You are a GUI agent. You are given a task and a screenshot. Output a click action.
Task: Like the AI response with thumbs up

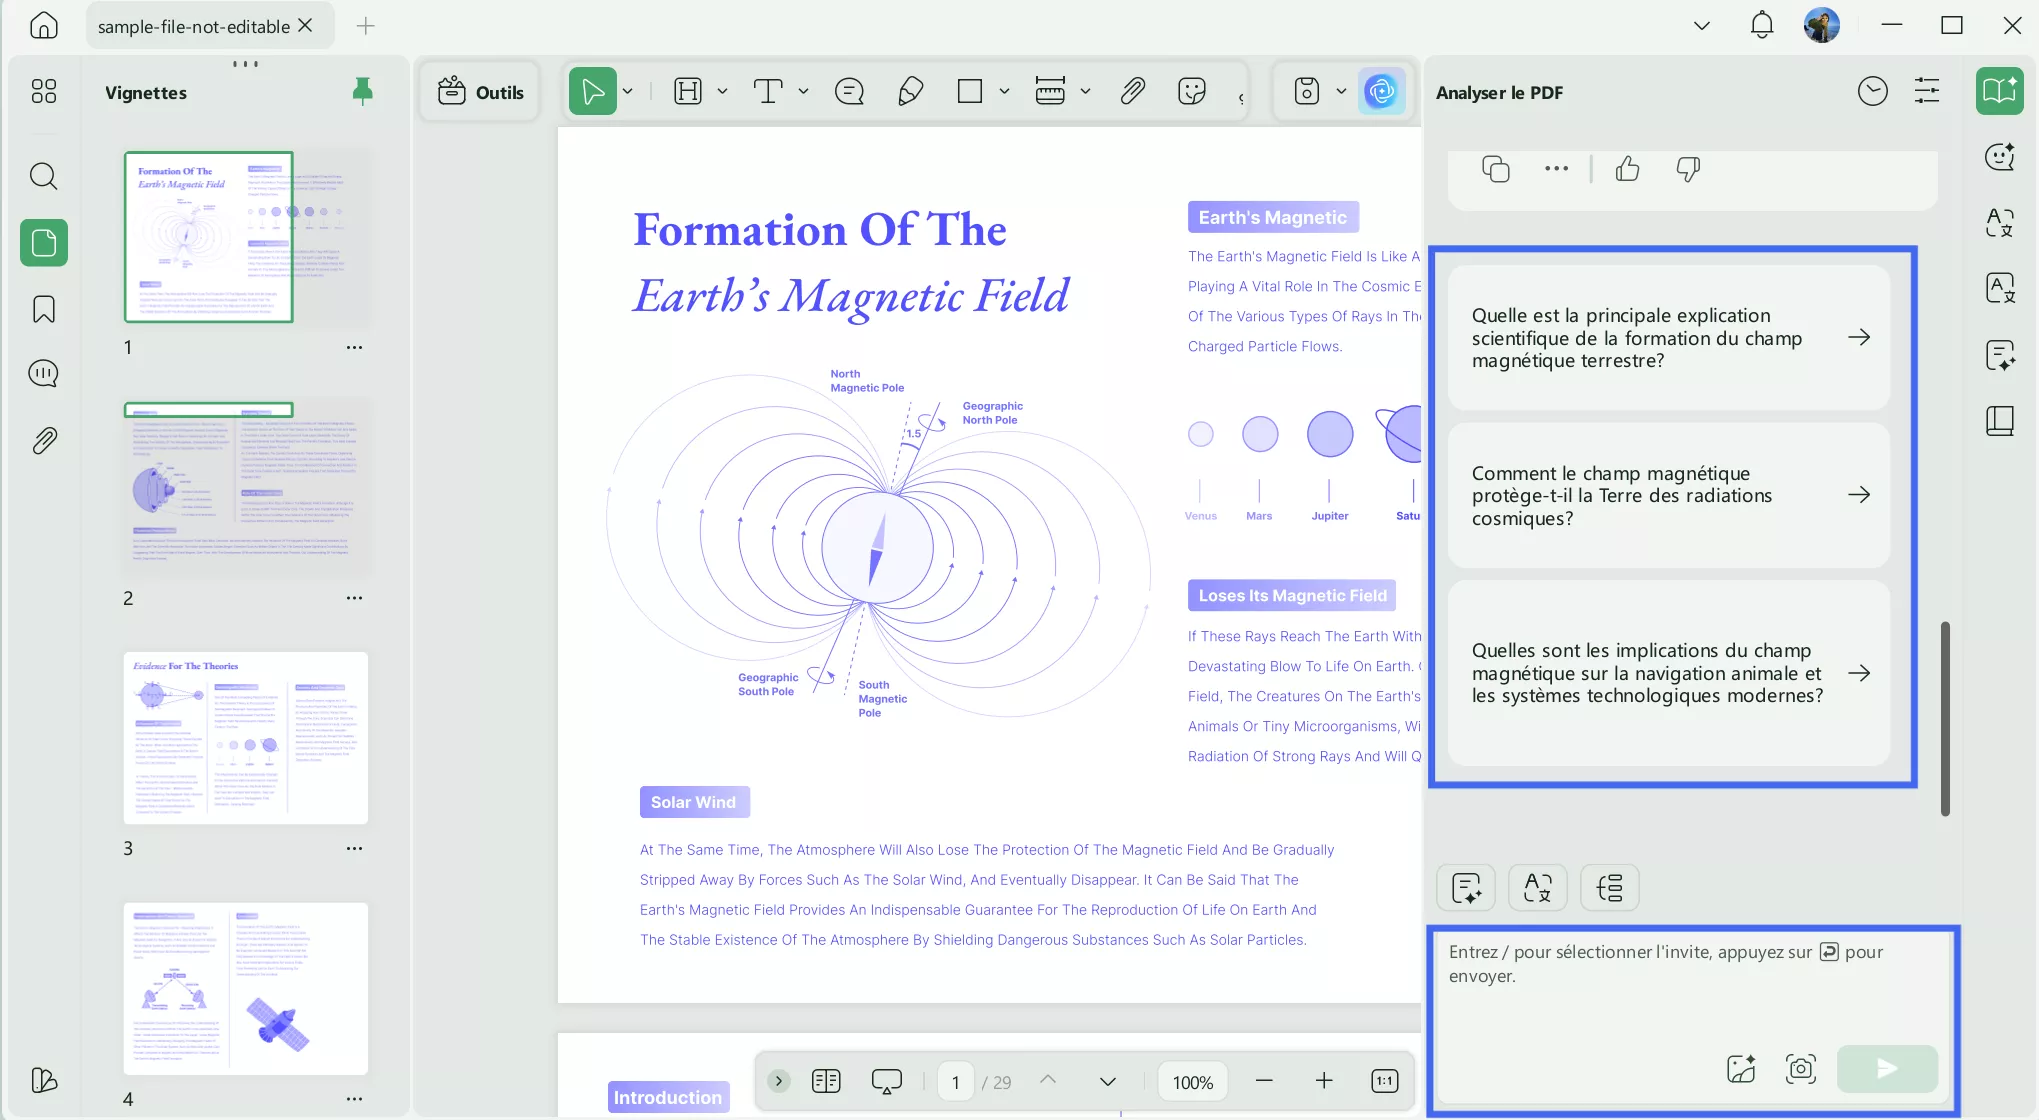click(1627, 169)
